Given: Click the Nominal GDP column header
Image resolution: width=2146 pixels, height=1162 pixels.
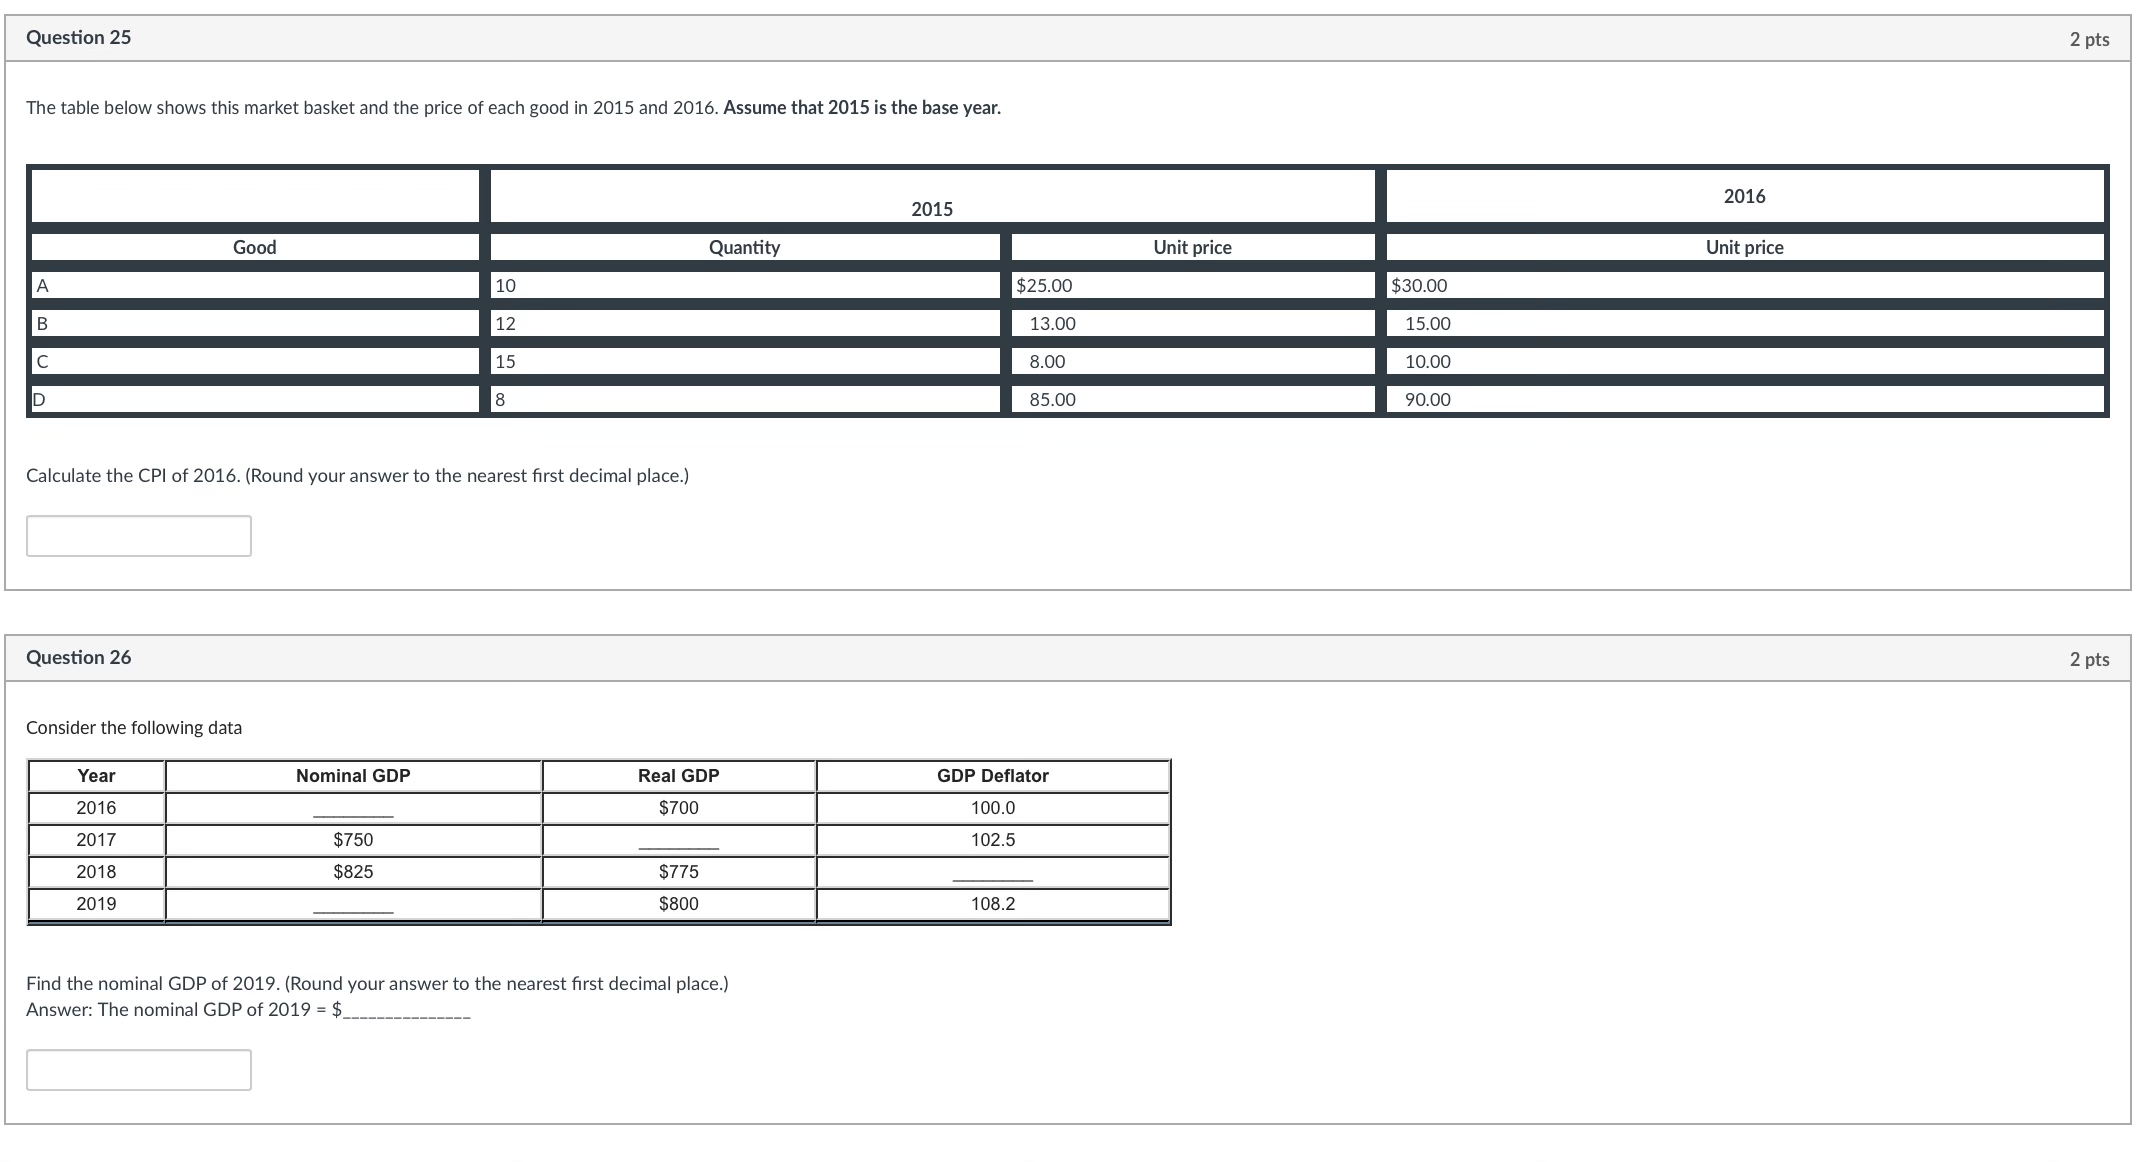Looking at the screenshot, I should tap(353, 776).
